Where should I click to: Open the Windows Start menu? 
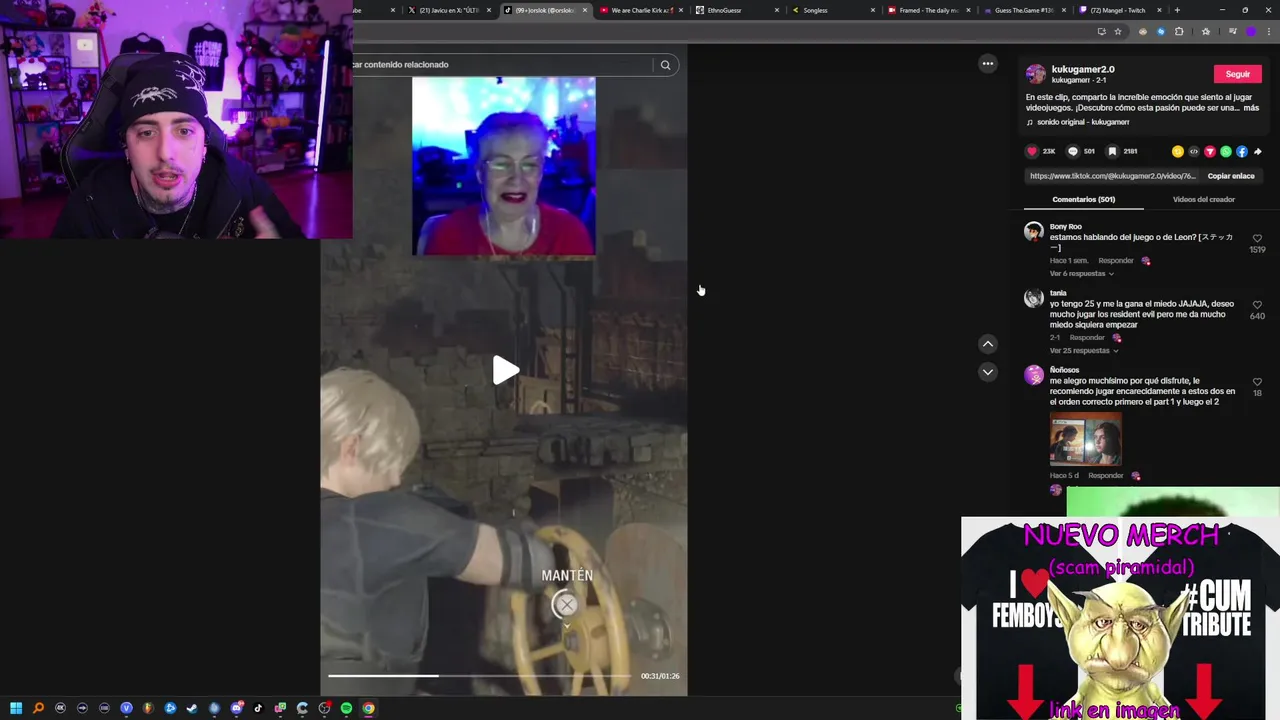tap(16, 708)
